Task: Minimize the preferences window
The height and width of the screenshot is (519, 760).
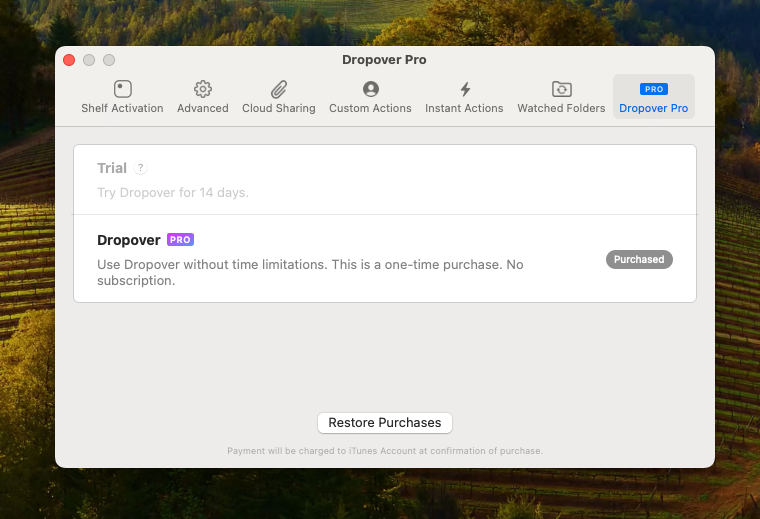Action: 89,60
